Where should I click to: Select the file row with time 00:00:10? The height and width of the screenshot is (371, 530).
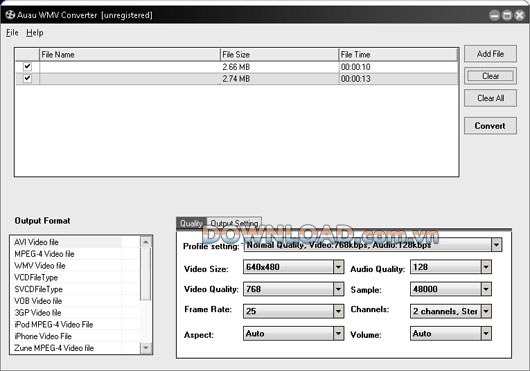tap(237, 67)
